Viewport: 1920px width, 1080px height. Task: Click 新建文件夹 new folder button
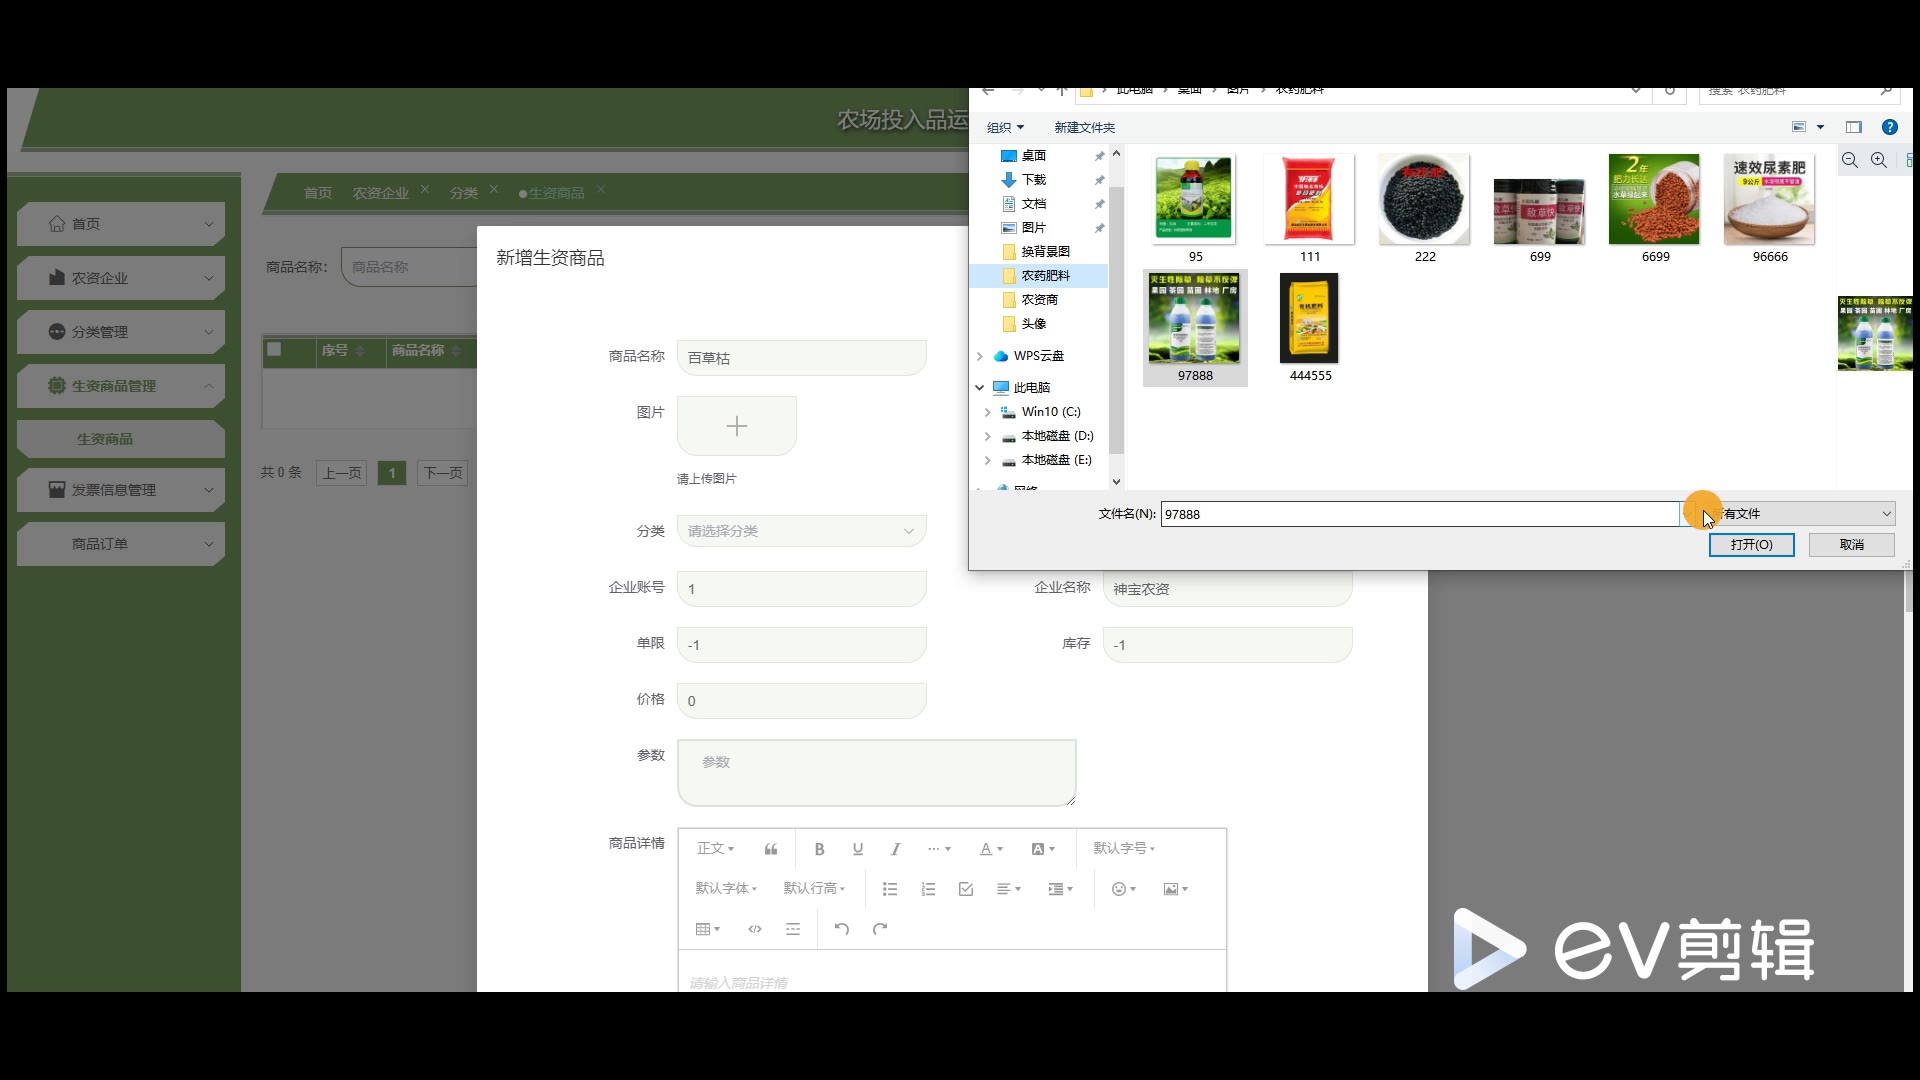1084,127
